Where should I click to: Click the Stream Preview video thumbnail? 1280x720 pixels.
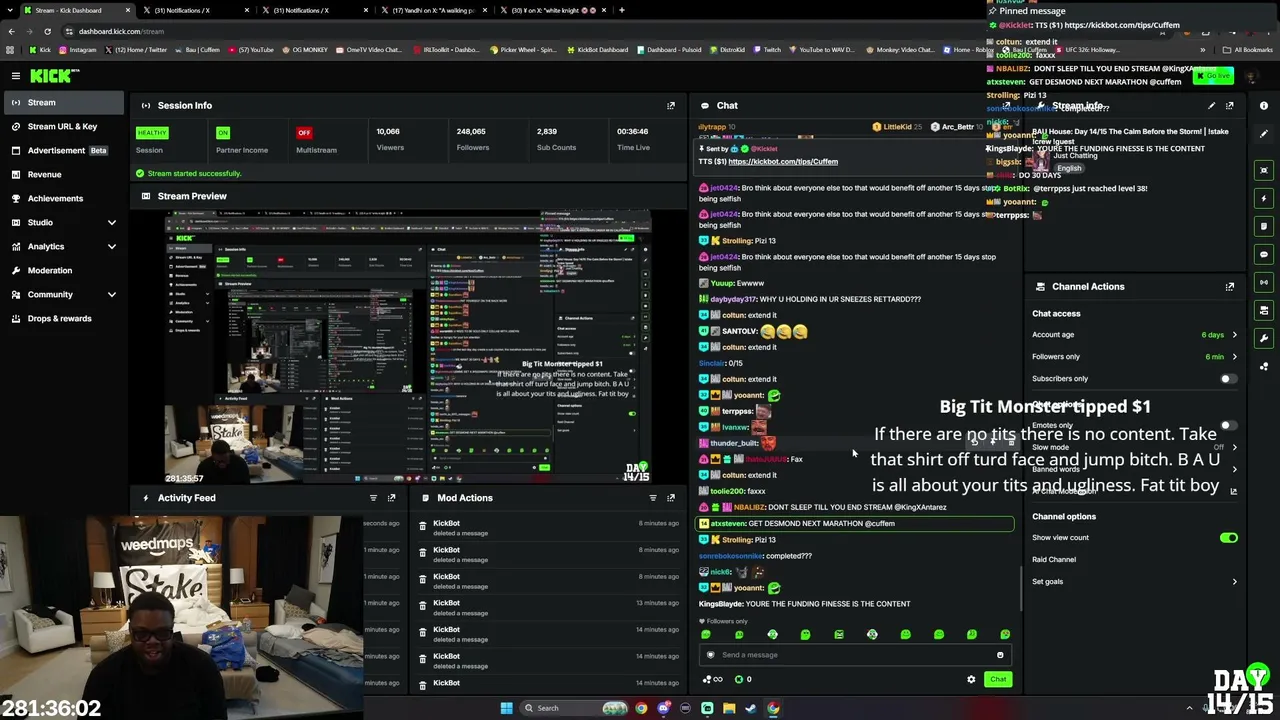408,346
